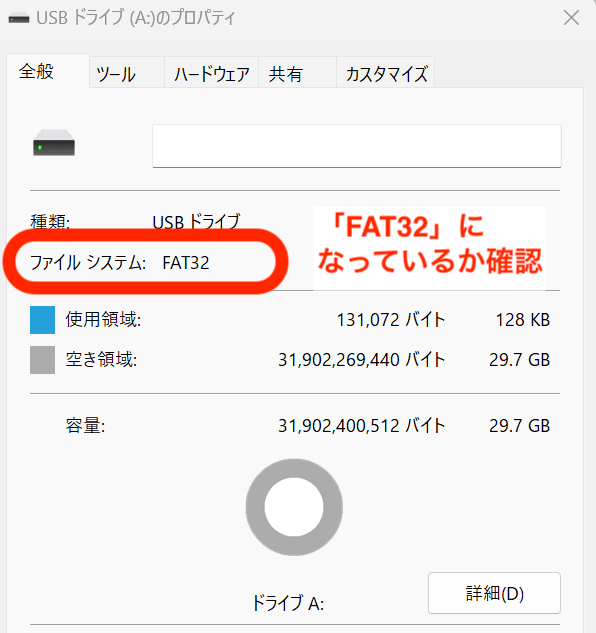Image resolution: width=596 pixels, height=633 pixels.
Task: Click the 31,902,400,512 バイト capacity value
Action: (x=361, y=425)
